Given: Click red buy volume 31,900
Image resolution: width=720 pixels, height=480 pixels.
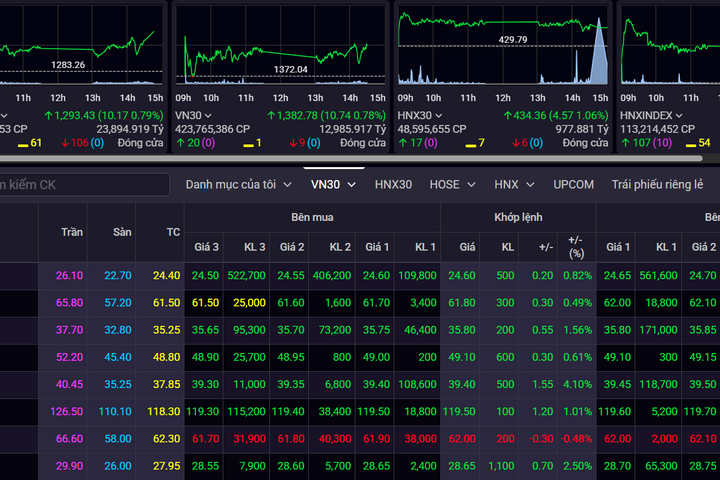Looking at the screenshot, I should tap(249, 438).
